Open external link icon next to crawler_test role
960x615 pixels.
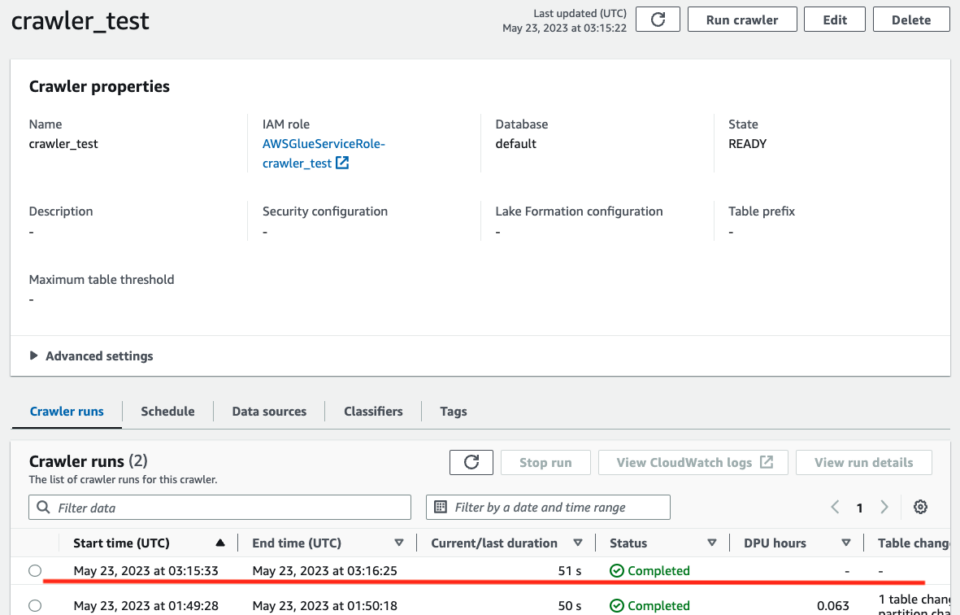(x=342, y=163)
